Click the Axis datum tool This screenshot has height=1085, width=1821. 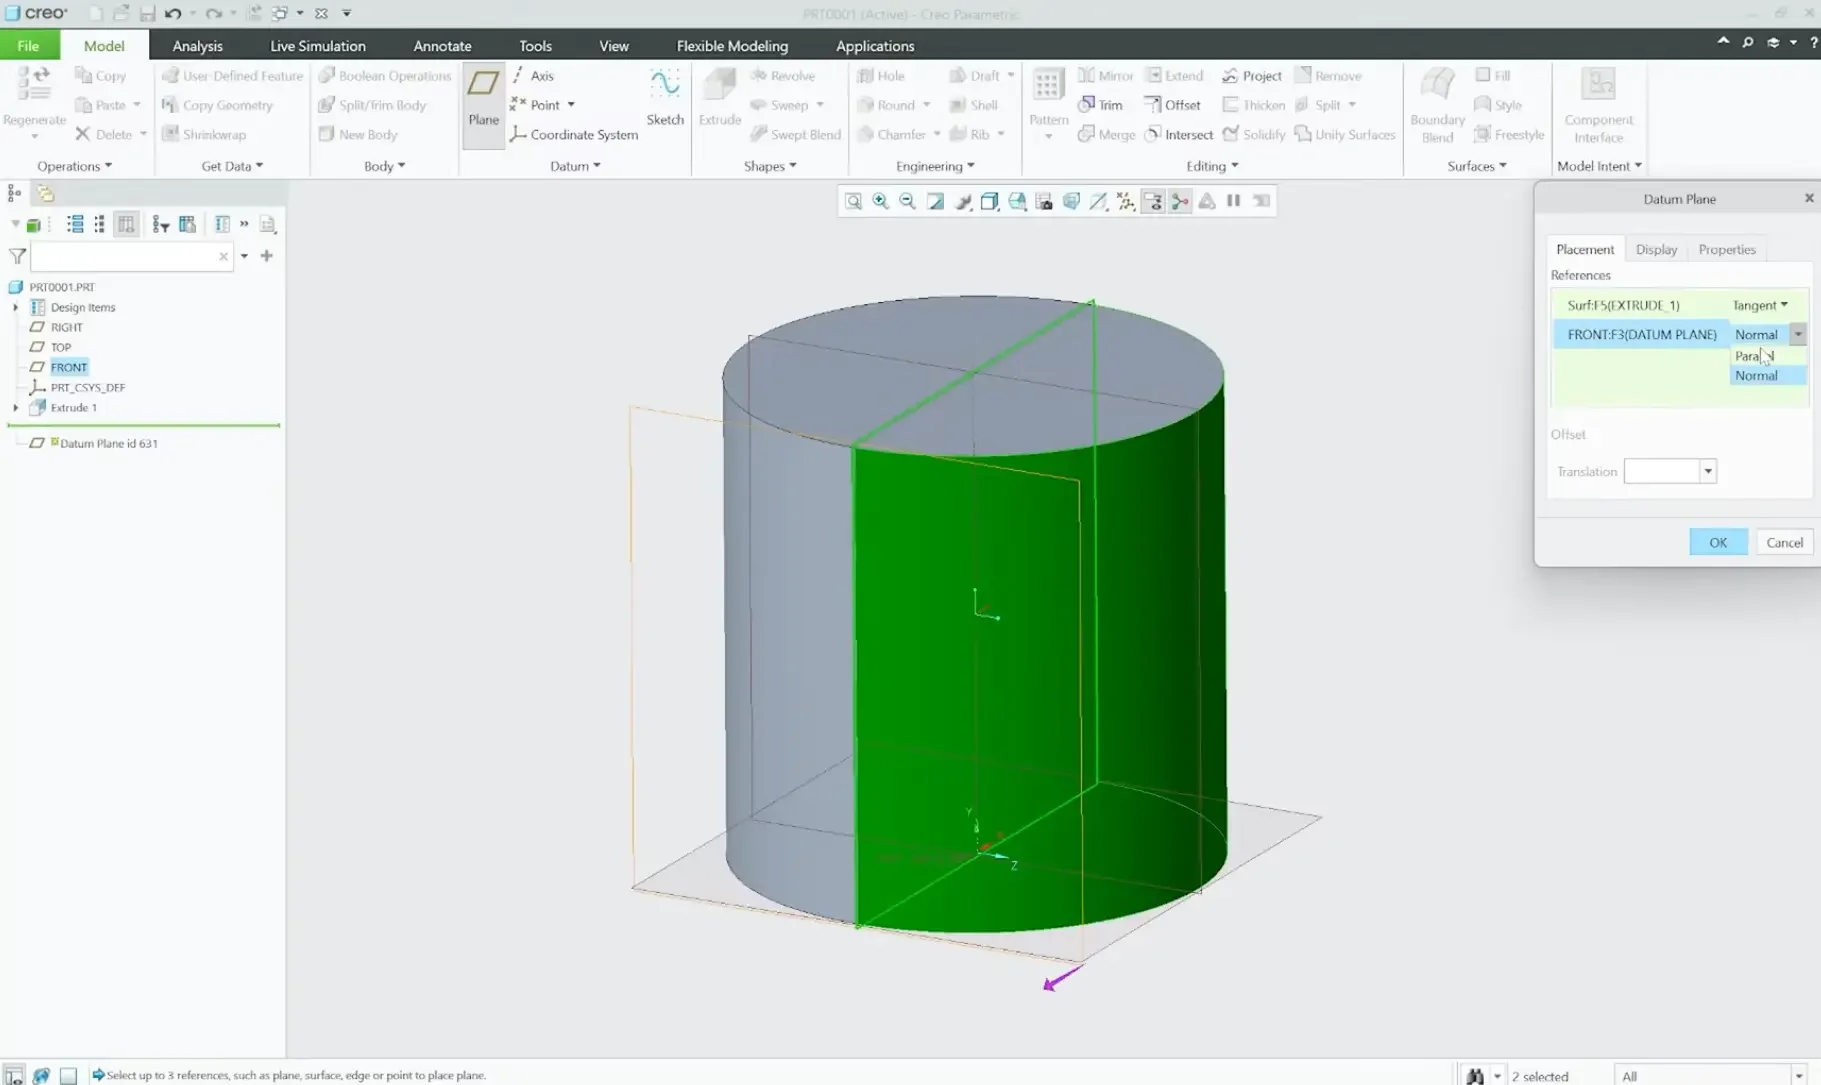tap(533, 76)
